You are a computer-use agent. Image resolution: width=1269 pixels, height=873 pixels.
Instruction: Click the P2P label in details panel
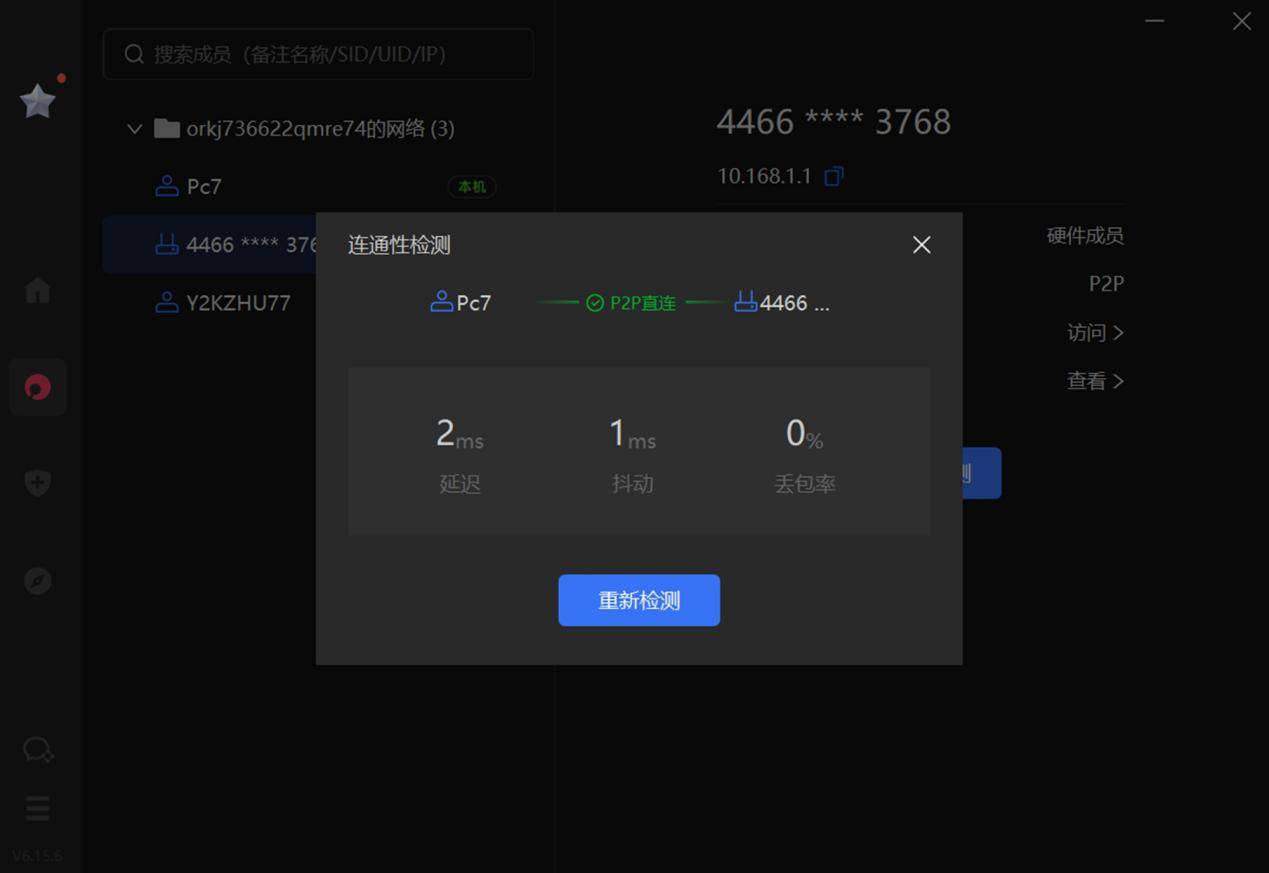click(x=1106, y=284)
